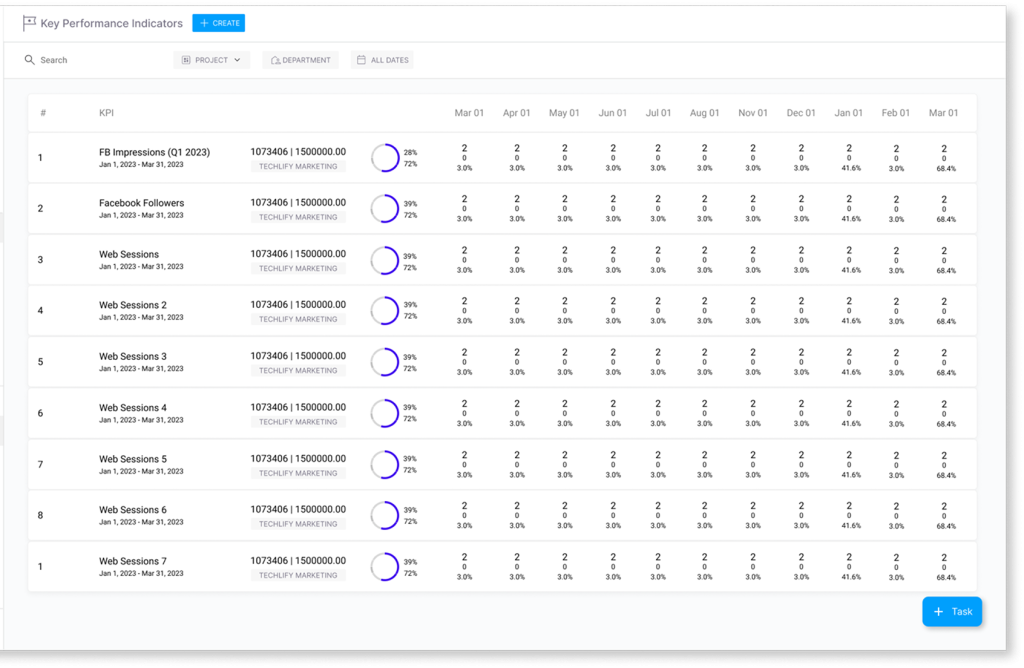Viewport: 1024px width, 668px height.
Task: Expand the Project dropdown chevron
Action: (x=238, y=60)
